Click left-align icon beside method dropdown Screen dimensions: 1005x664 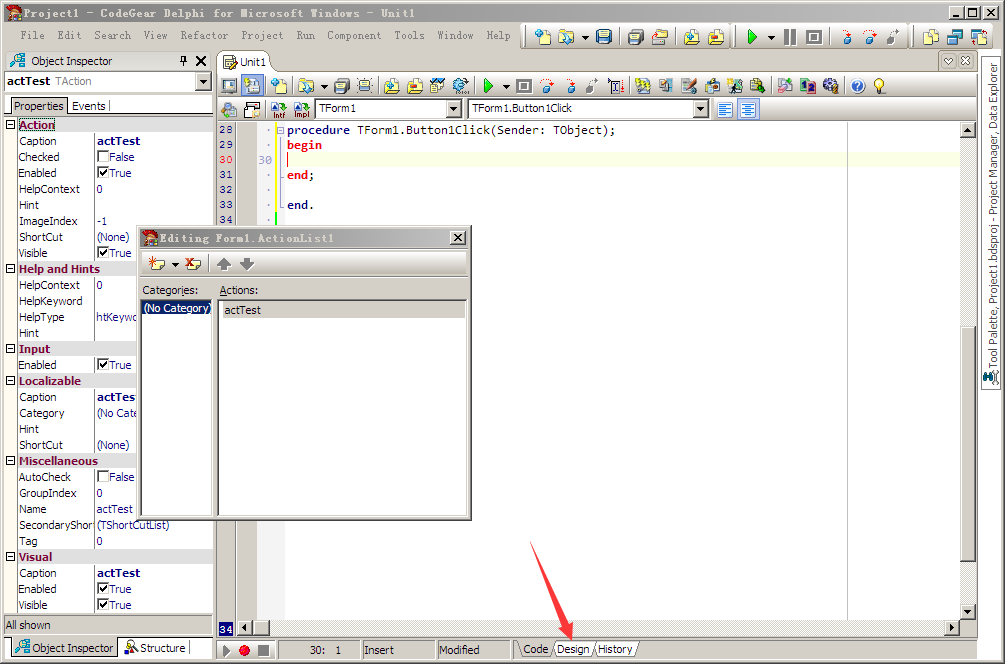pyautogui.click(x=725, y=109)
